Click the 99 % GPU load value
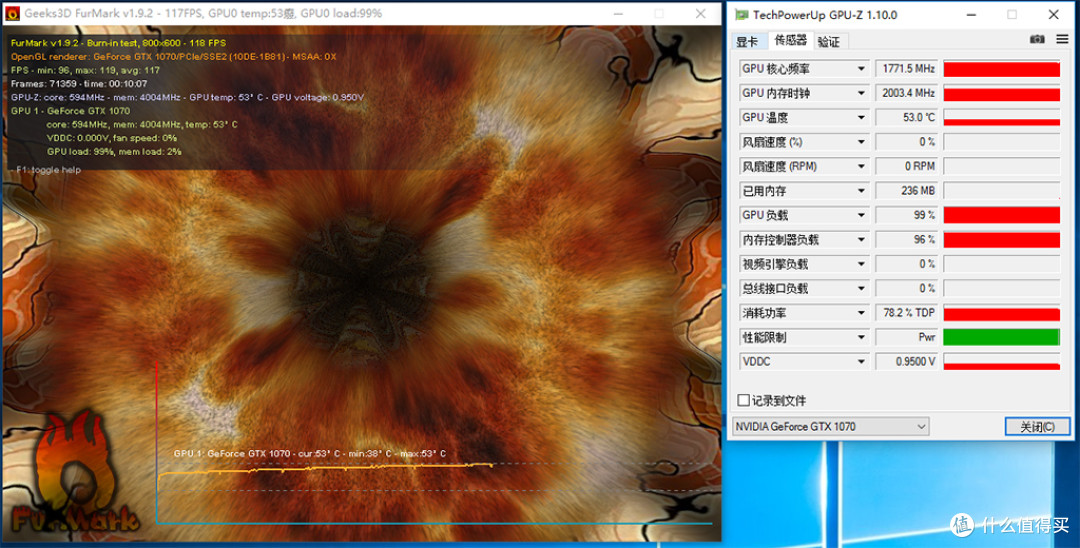This screenshot has width=1080, height=548. 906,215
